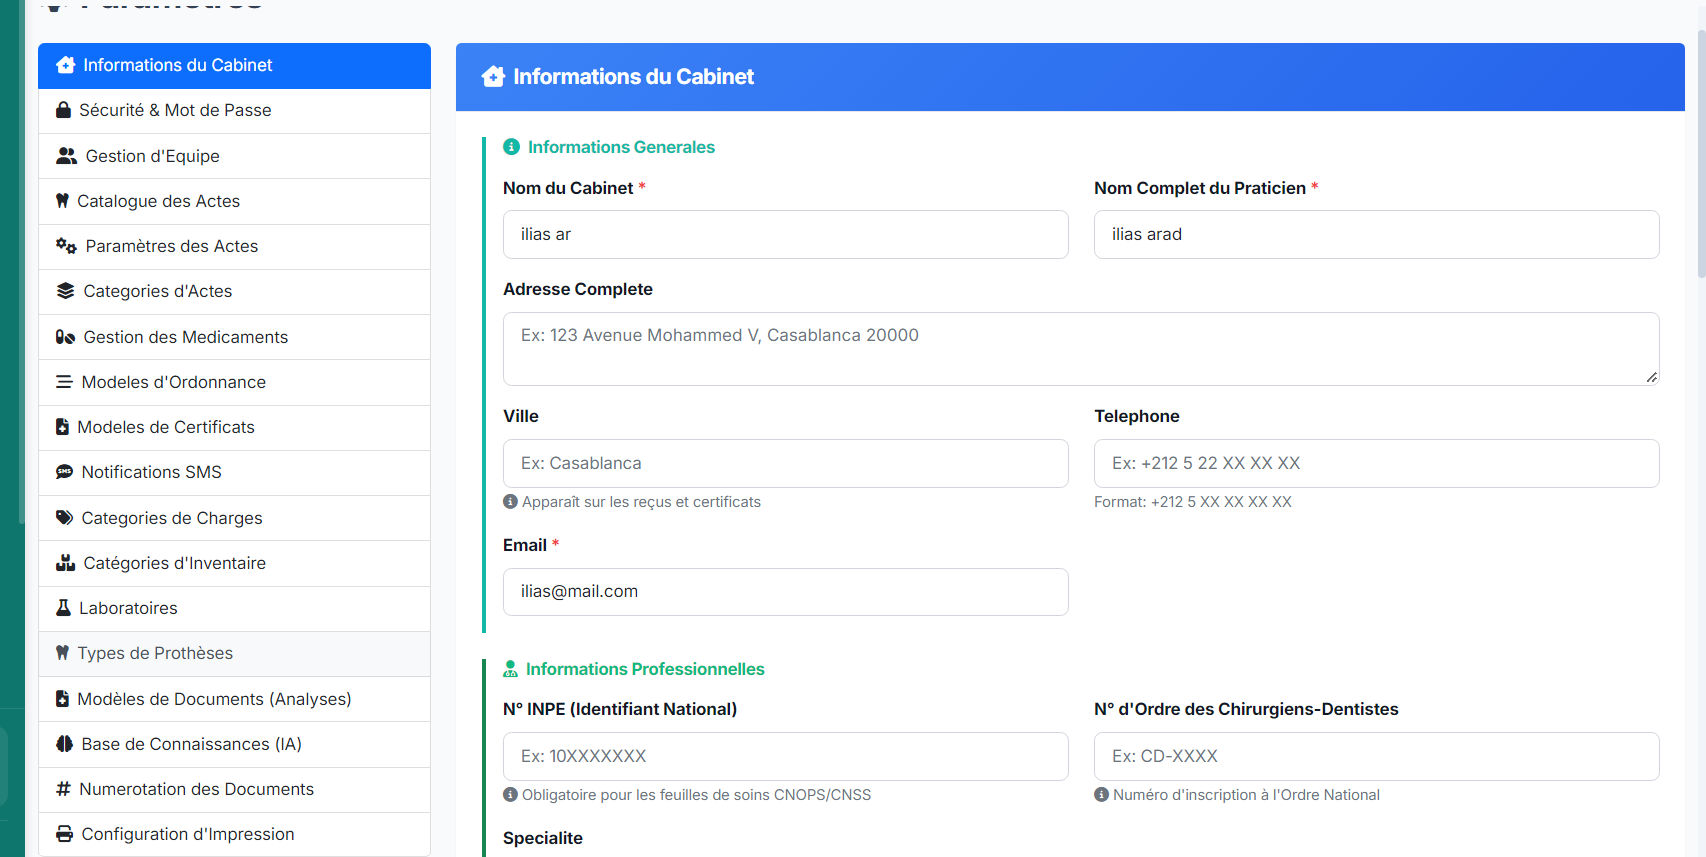
Task: Click the doctor icon next to Informations Professionnelles
Action: point(510,669)
